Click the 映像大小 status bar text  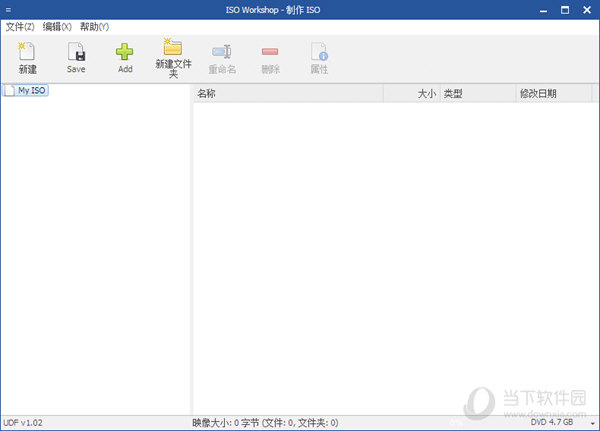click(x=265, y=423)
